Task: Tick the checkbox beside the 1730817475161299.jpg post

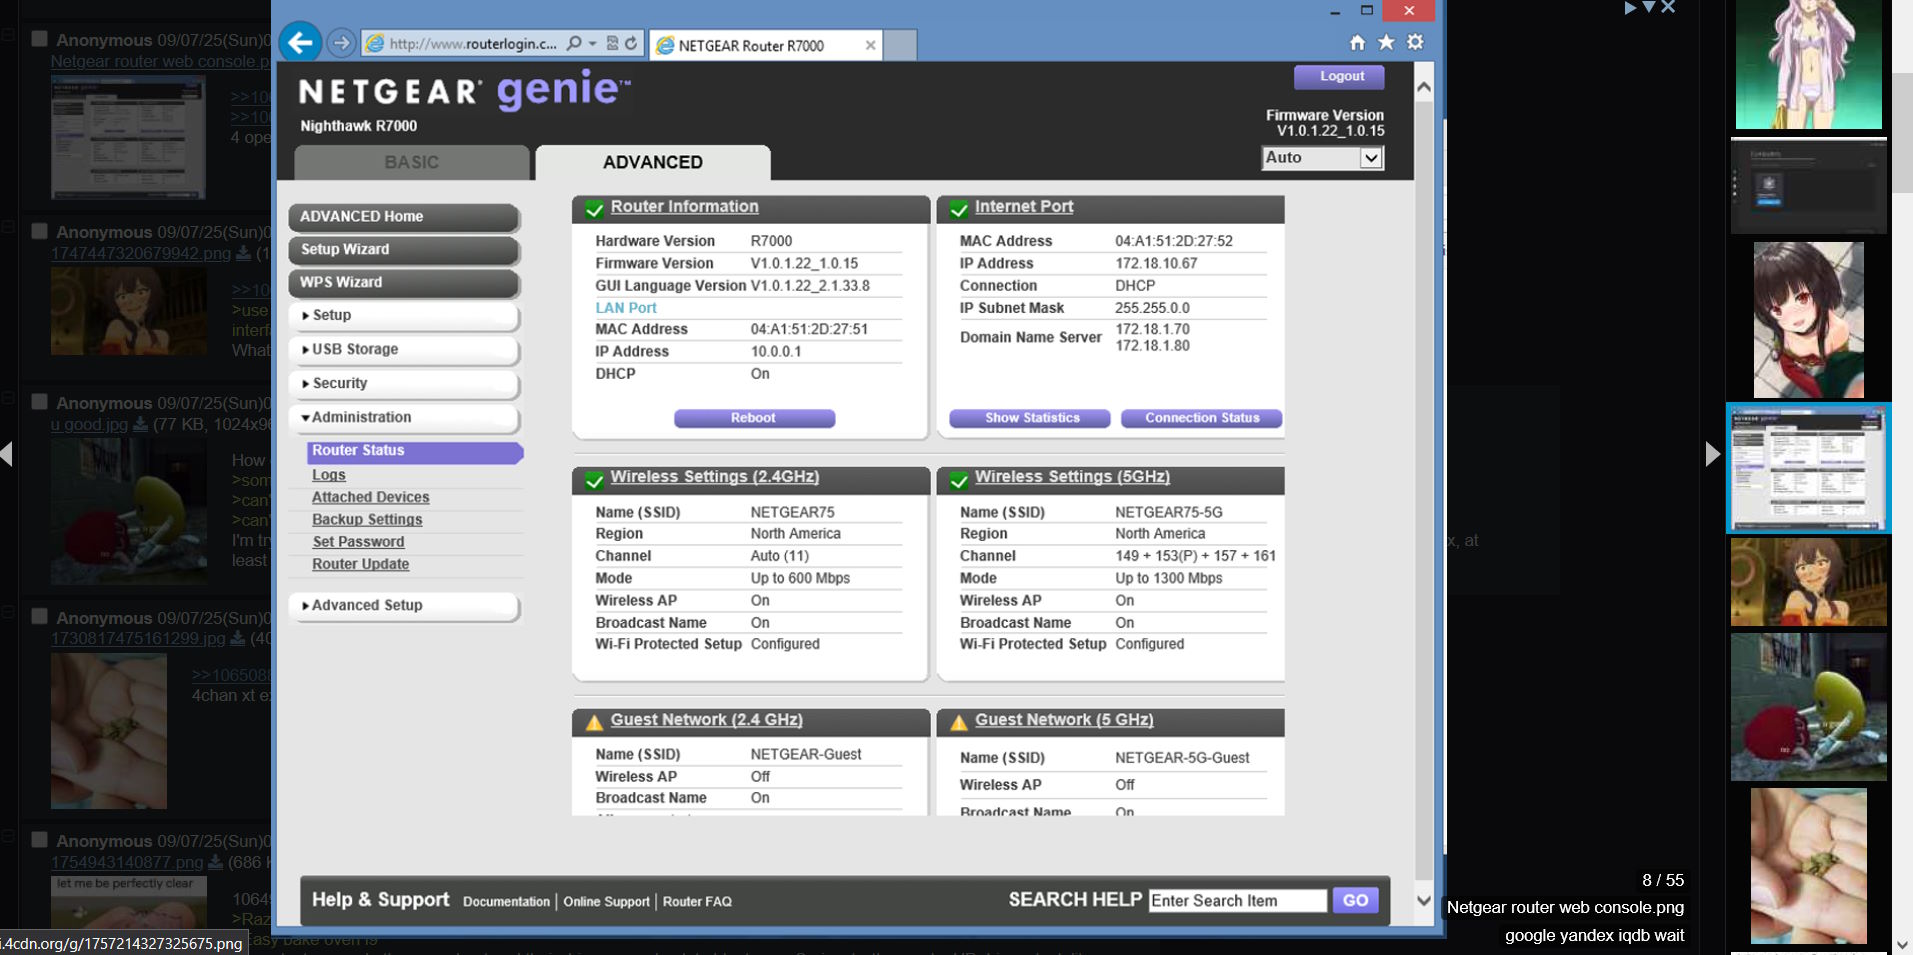Action: [39, 616]
